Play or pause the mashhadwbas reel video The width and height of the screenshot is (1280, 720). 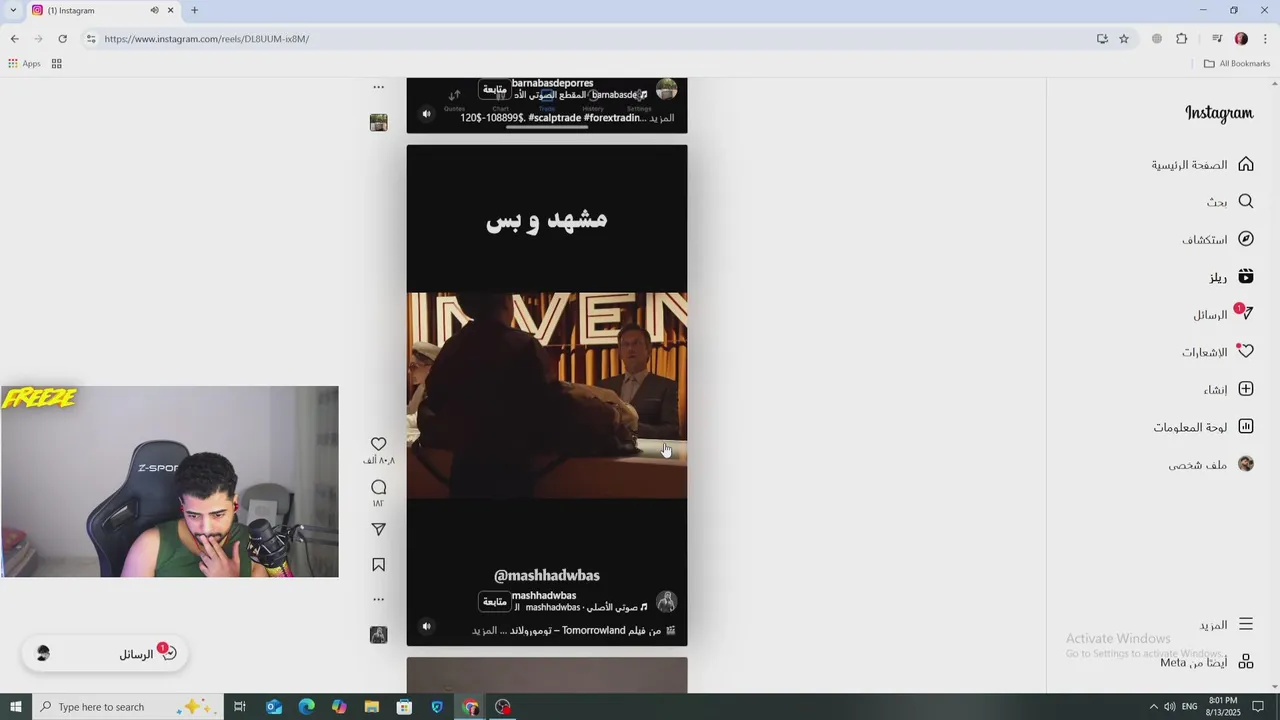pos(547,395)
